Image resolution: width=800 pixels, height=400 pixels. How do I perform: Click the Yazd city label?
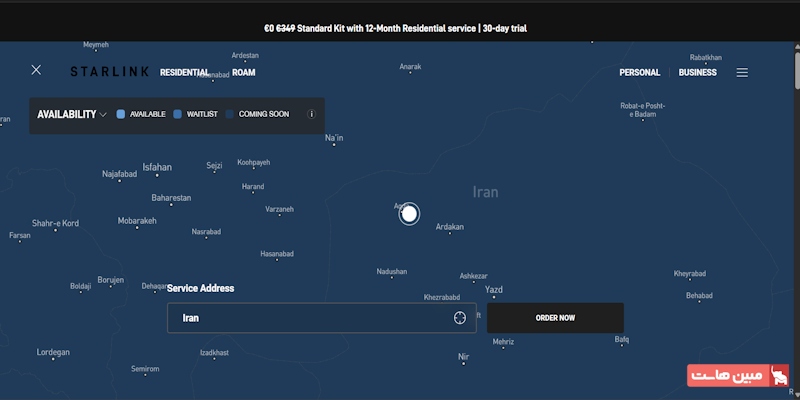tap(494, 289)
